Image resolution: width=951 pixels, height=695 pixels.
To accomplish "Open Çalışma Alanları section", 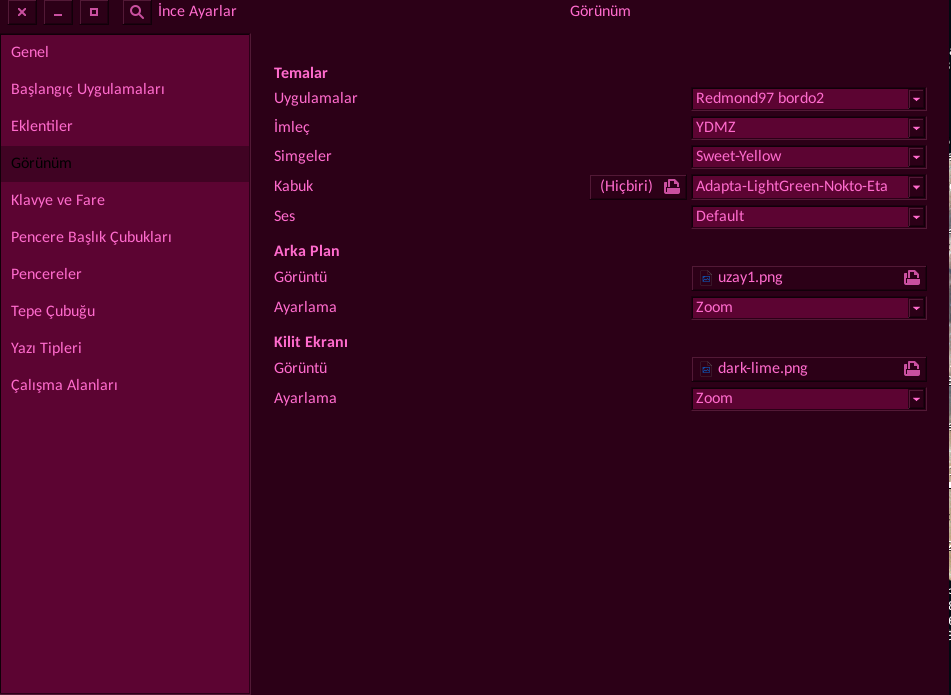I will (x=125, y=385).
